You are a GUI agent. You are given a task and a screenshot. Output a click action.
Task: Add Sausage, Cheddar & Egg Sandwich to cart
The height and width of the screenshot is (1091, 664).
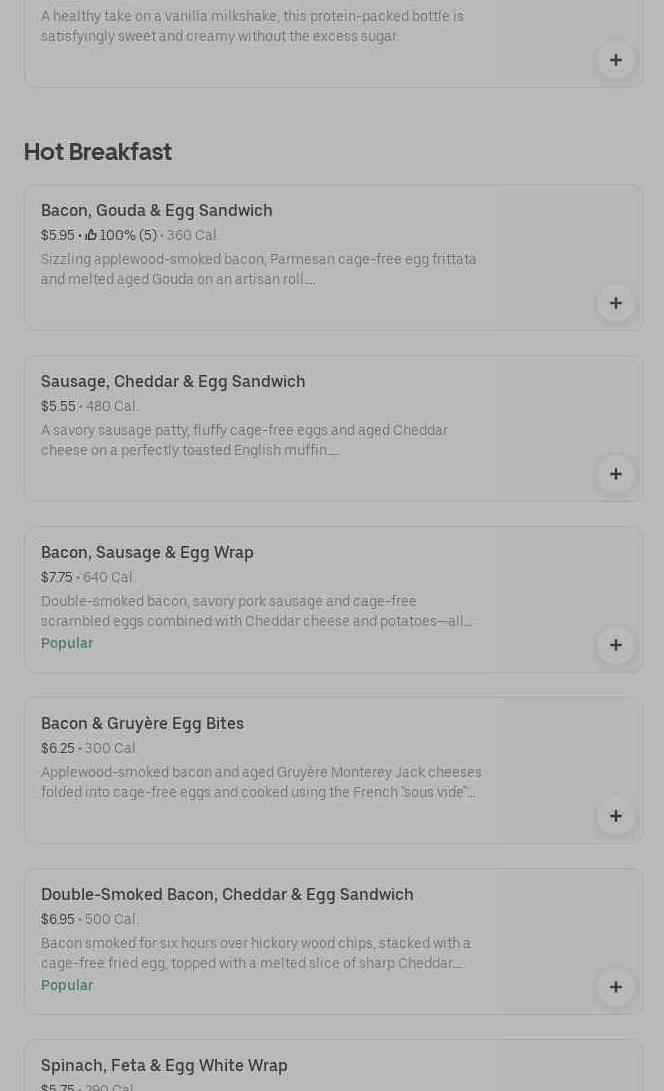(616, 474)
